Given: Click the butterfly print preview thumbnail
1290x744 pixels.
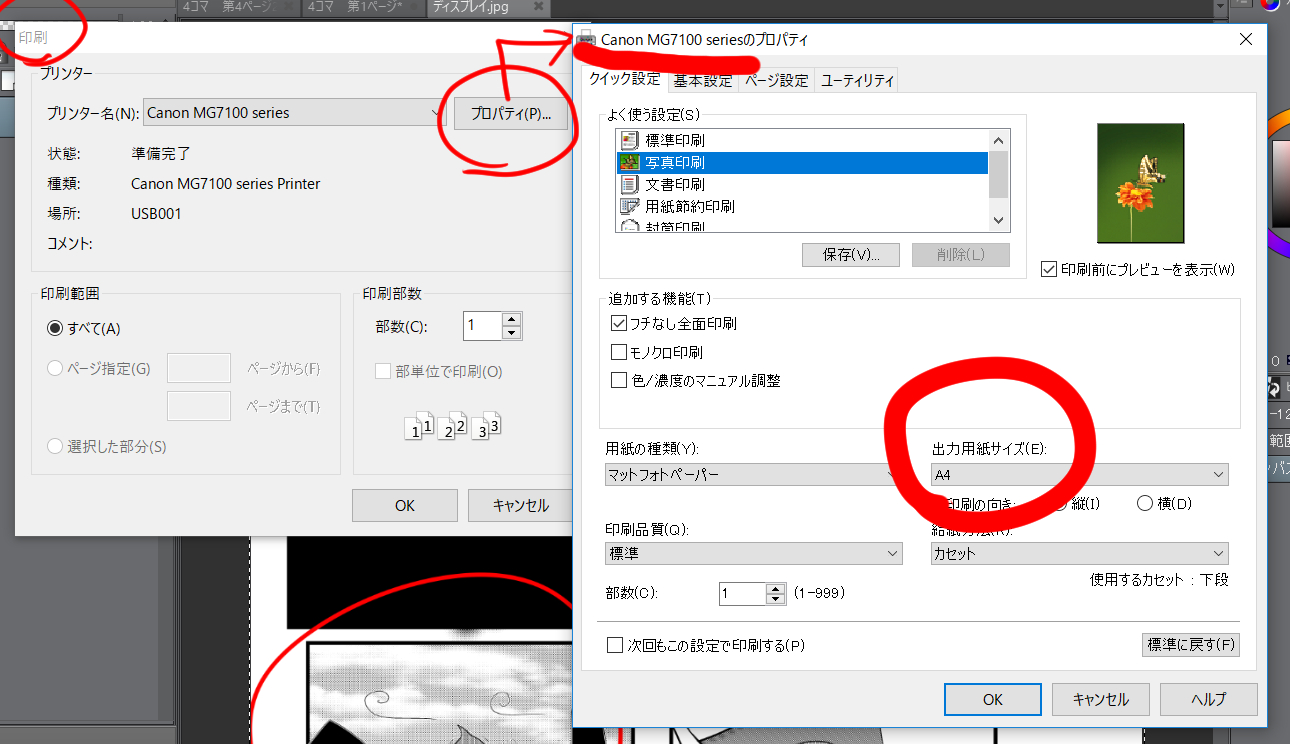Looking at the screenshot, I should (1140, 183).
